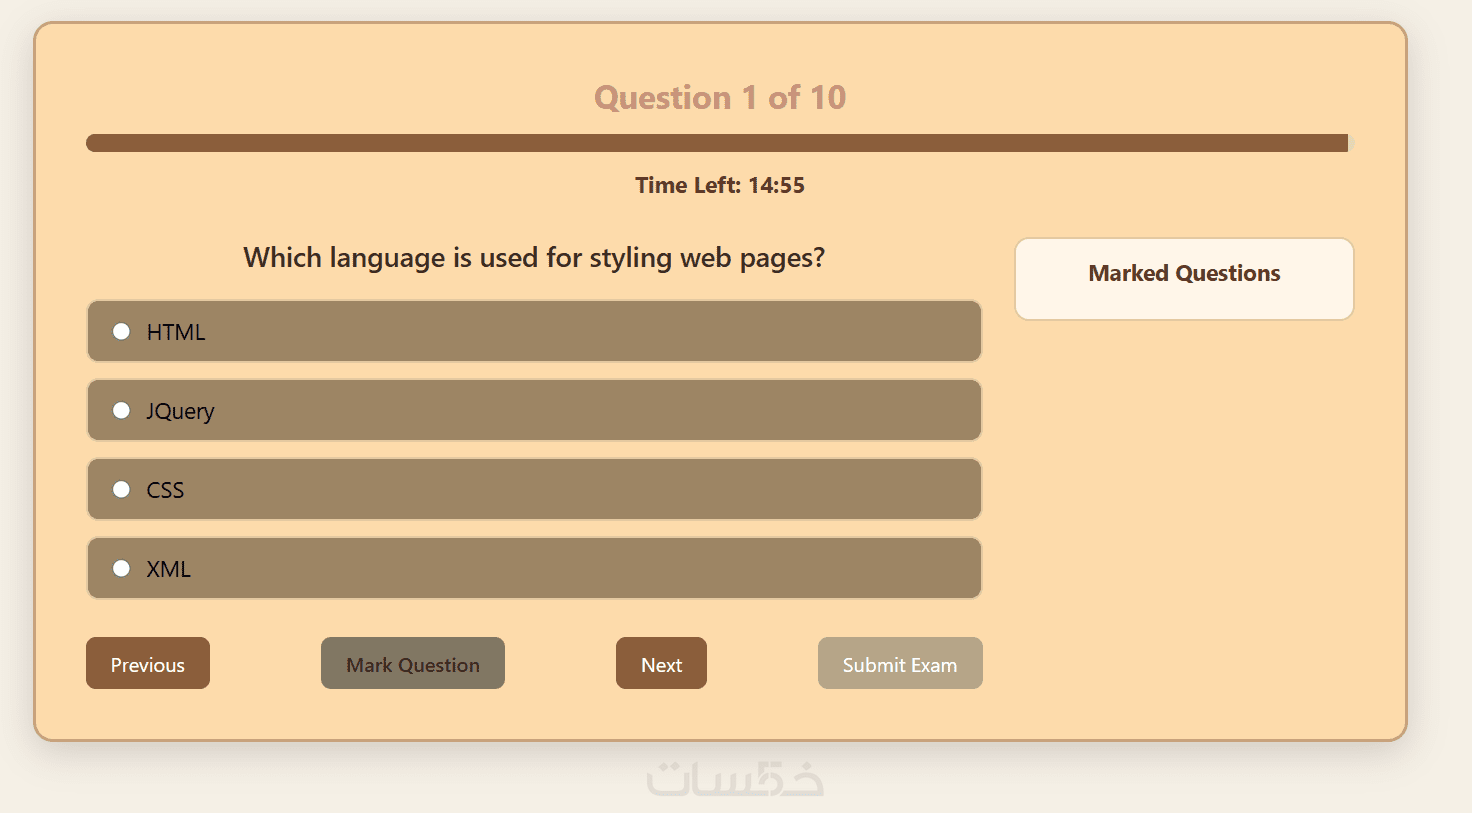
Task: Click the CSS answer label text
Action: [165, 490]
